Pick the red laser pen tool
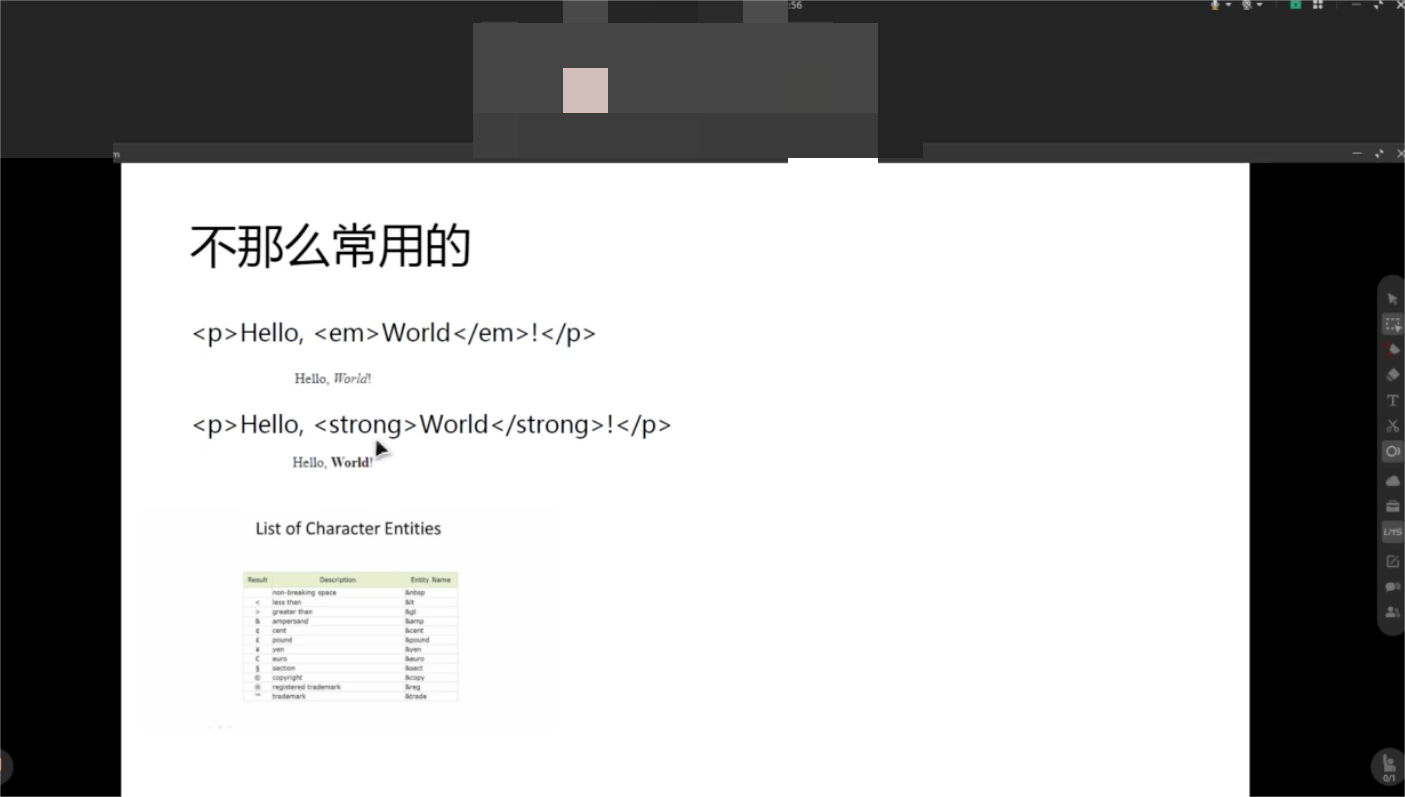 [1392, 349]
